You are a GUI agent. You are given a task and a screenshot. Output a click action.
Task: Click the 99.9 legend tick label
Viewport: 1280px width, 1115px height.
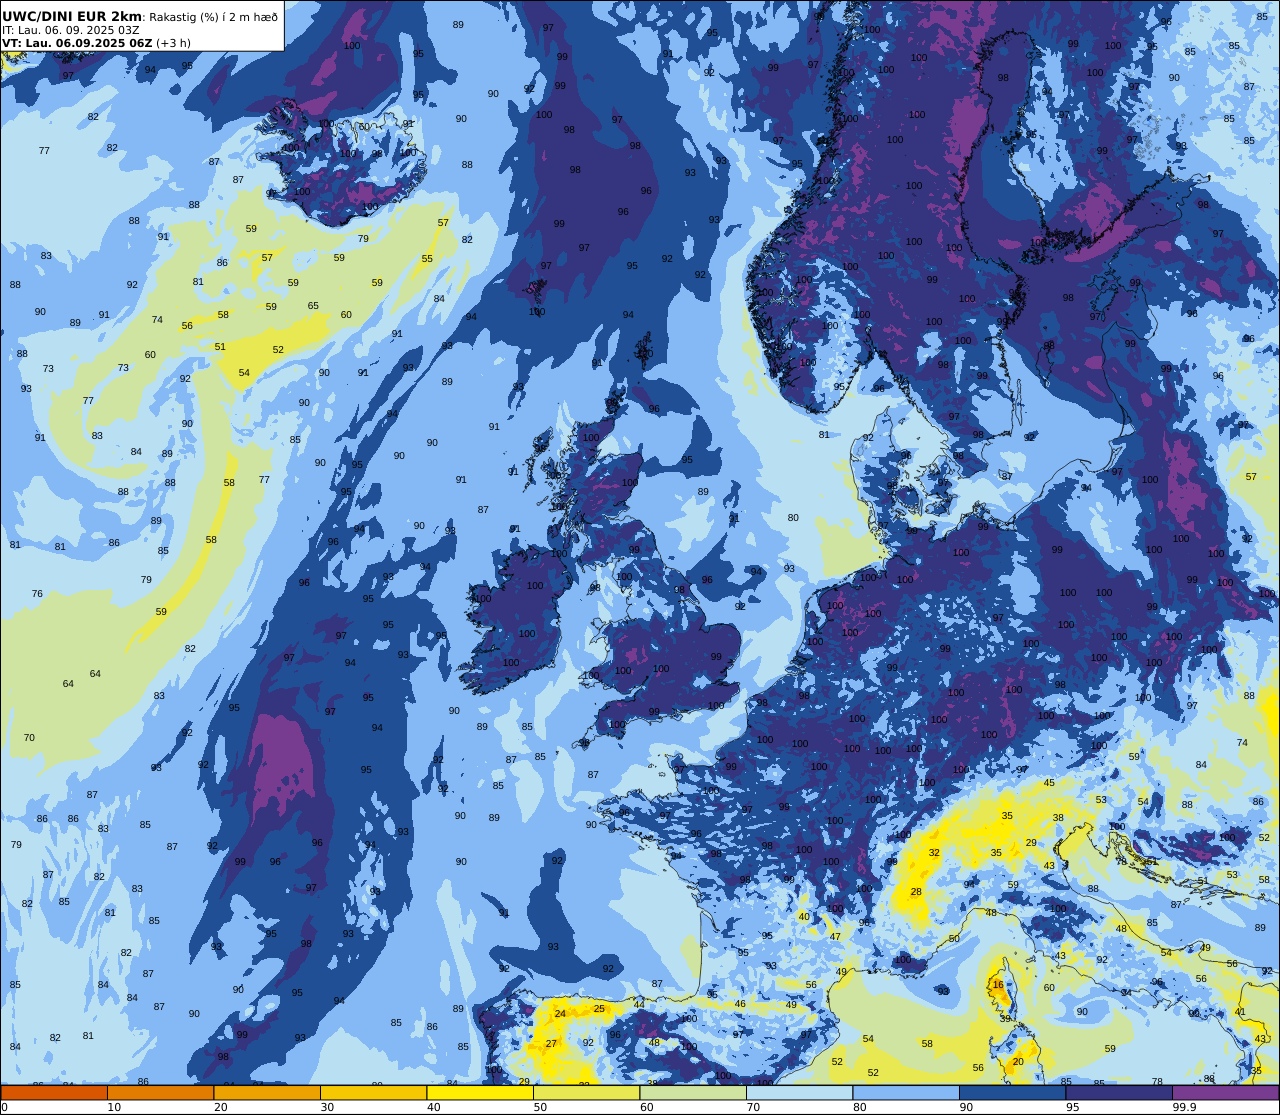click(x=1183, y=1107)
